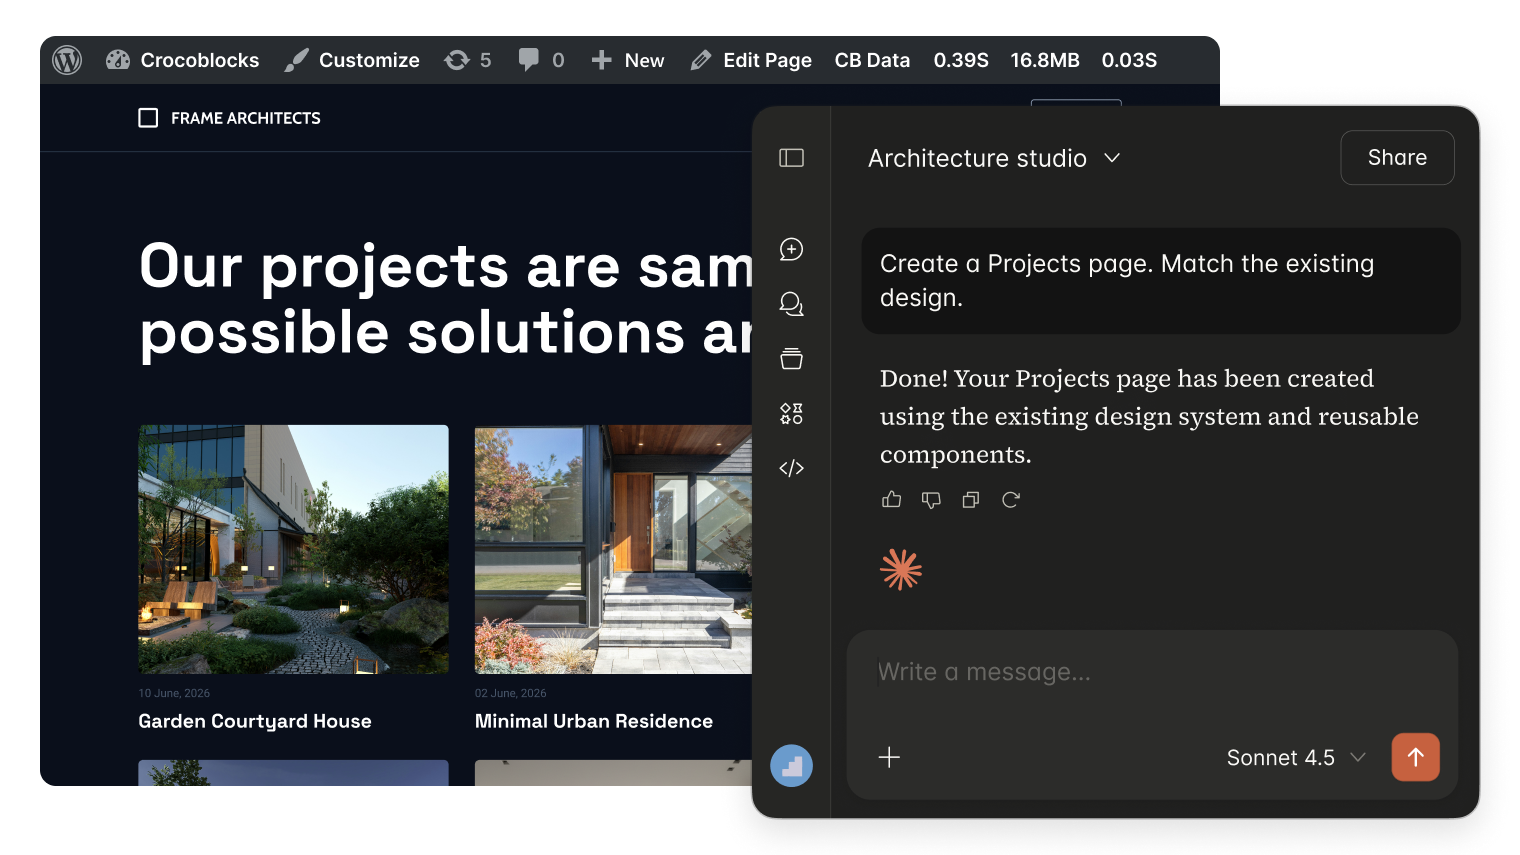Open the Sonnet 4.5 model dropdown
This screenshot has width=1520, height=855.
(1296, 758)
